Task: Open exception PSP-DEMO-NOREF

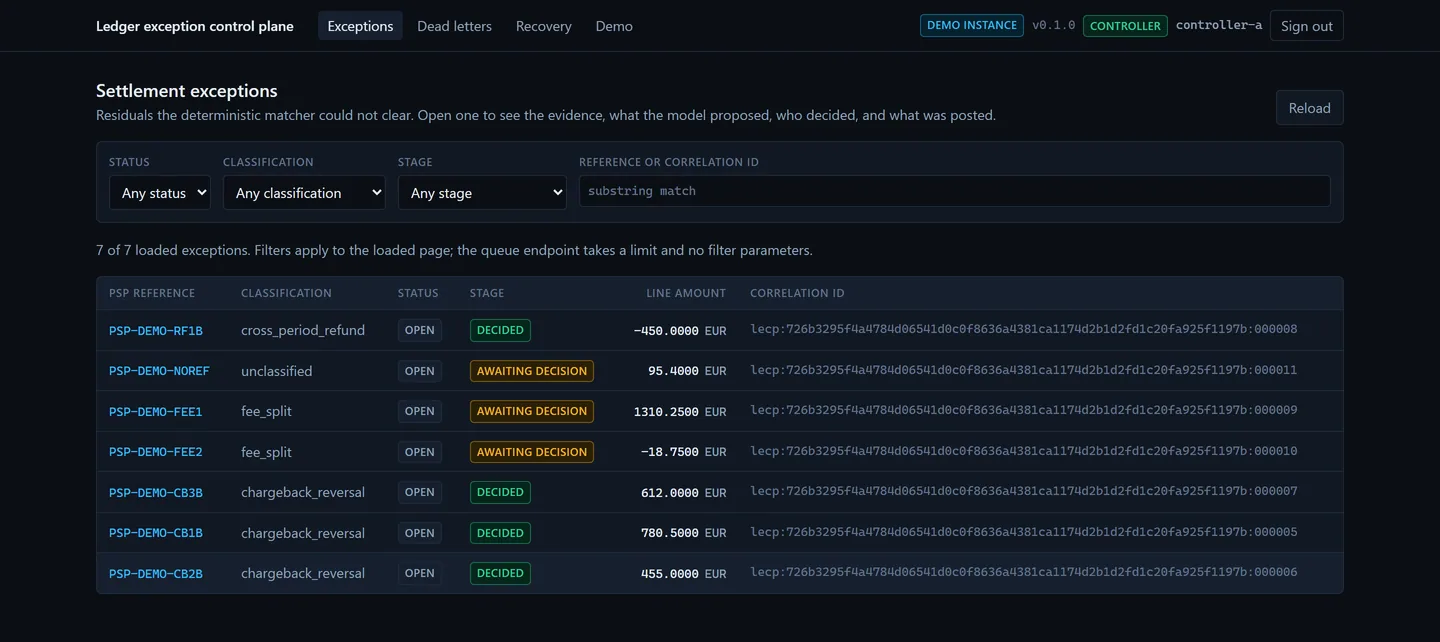Action: 159,371
